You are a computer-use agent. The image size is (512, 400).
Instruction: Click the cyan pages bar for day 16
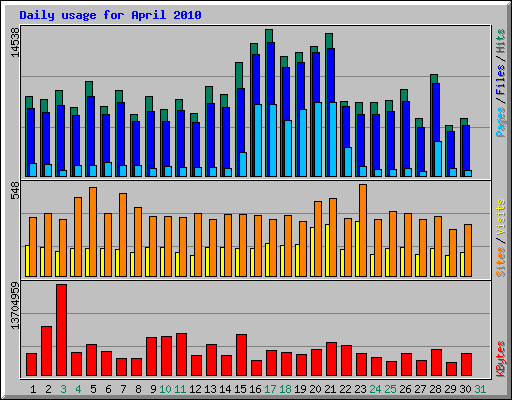[x=258, y=140]
